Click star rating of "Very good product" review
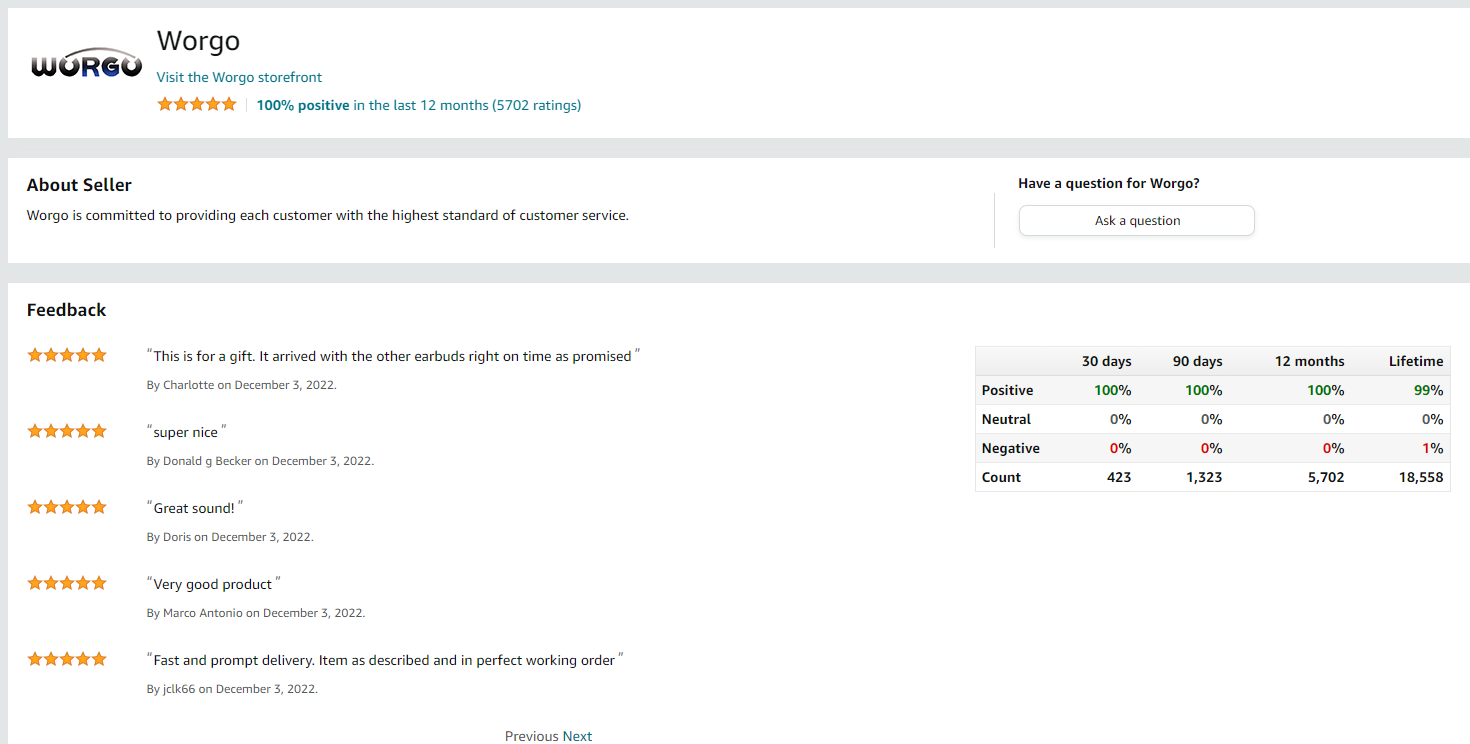This screenshot has width=1470, height=744. [x=66, y=583]
